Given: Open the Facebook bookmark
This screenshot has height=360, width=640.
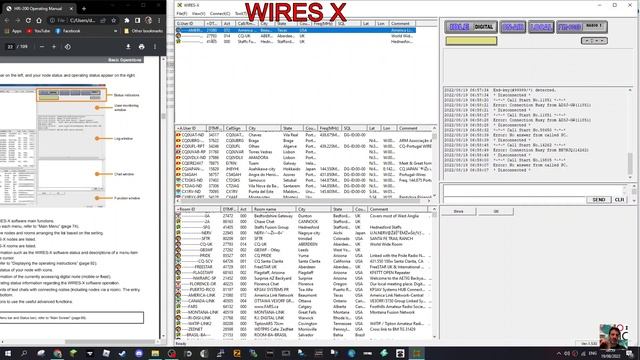Looking at the screenshot, I should [x=68, y=31].
